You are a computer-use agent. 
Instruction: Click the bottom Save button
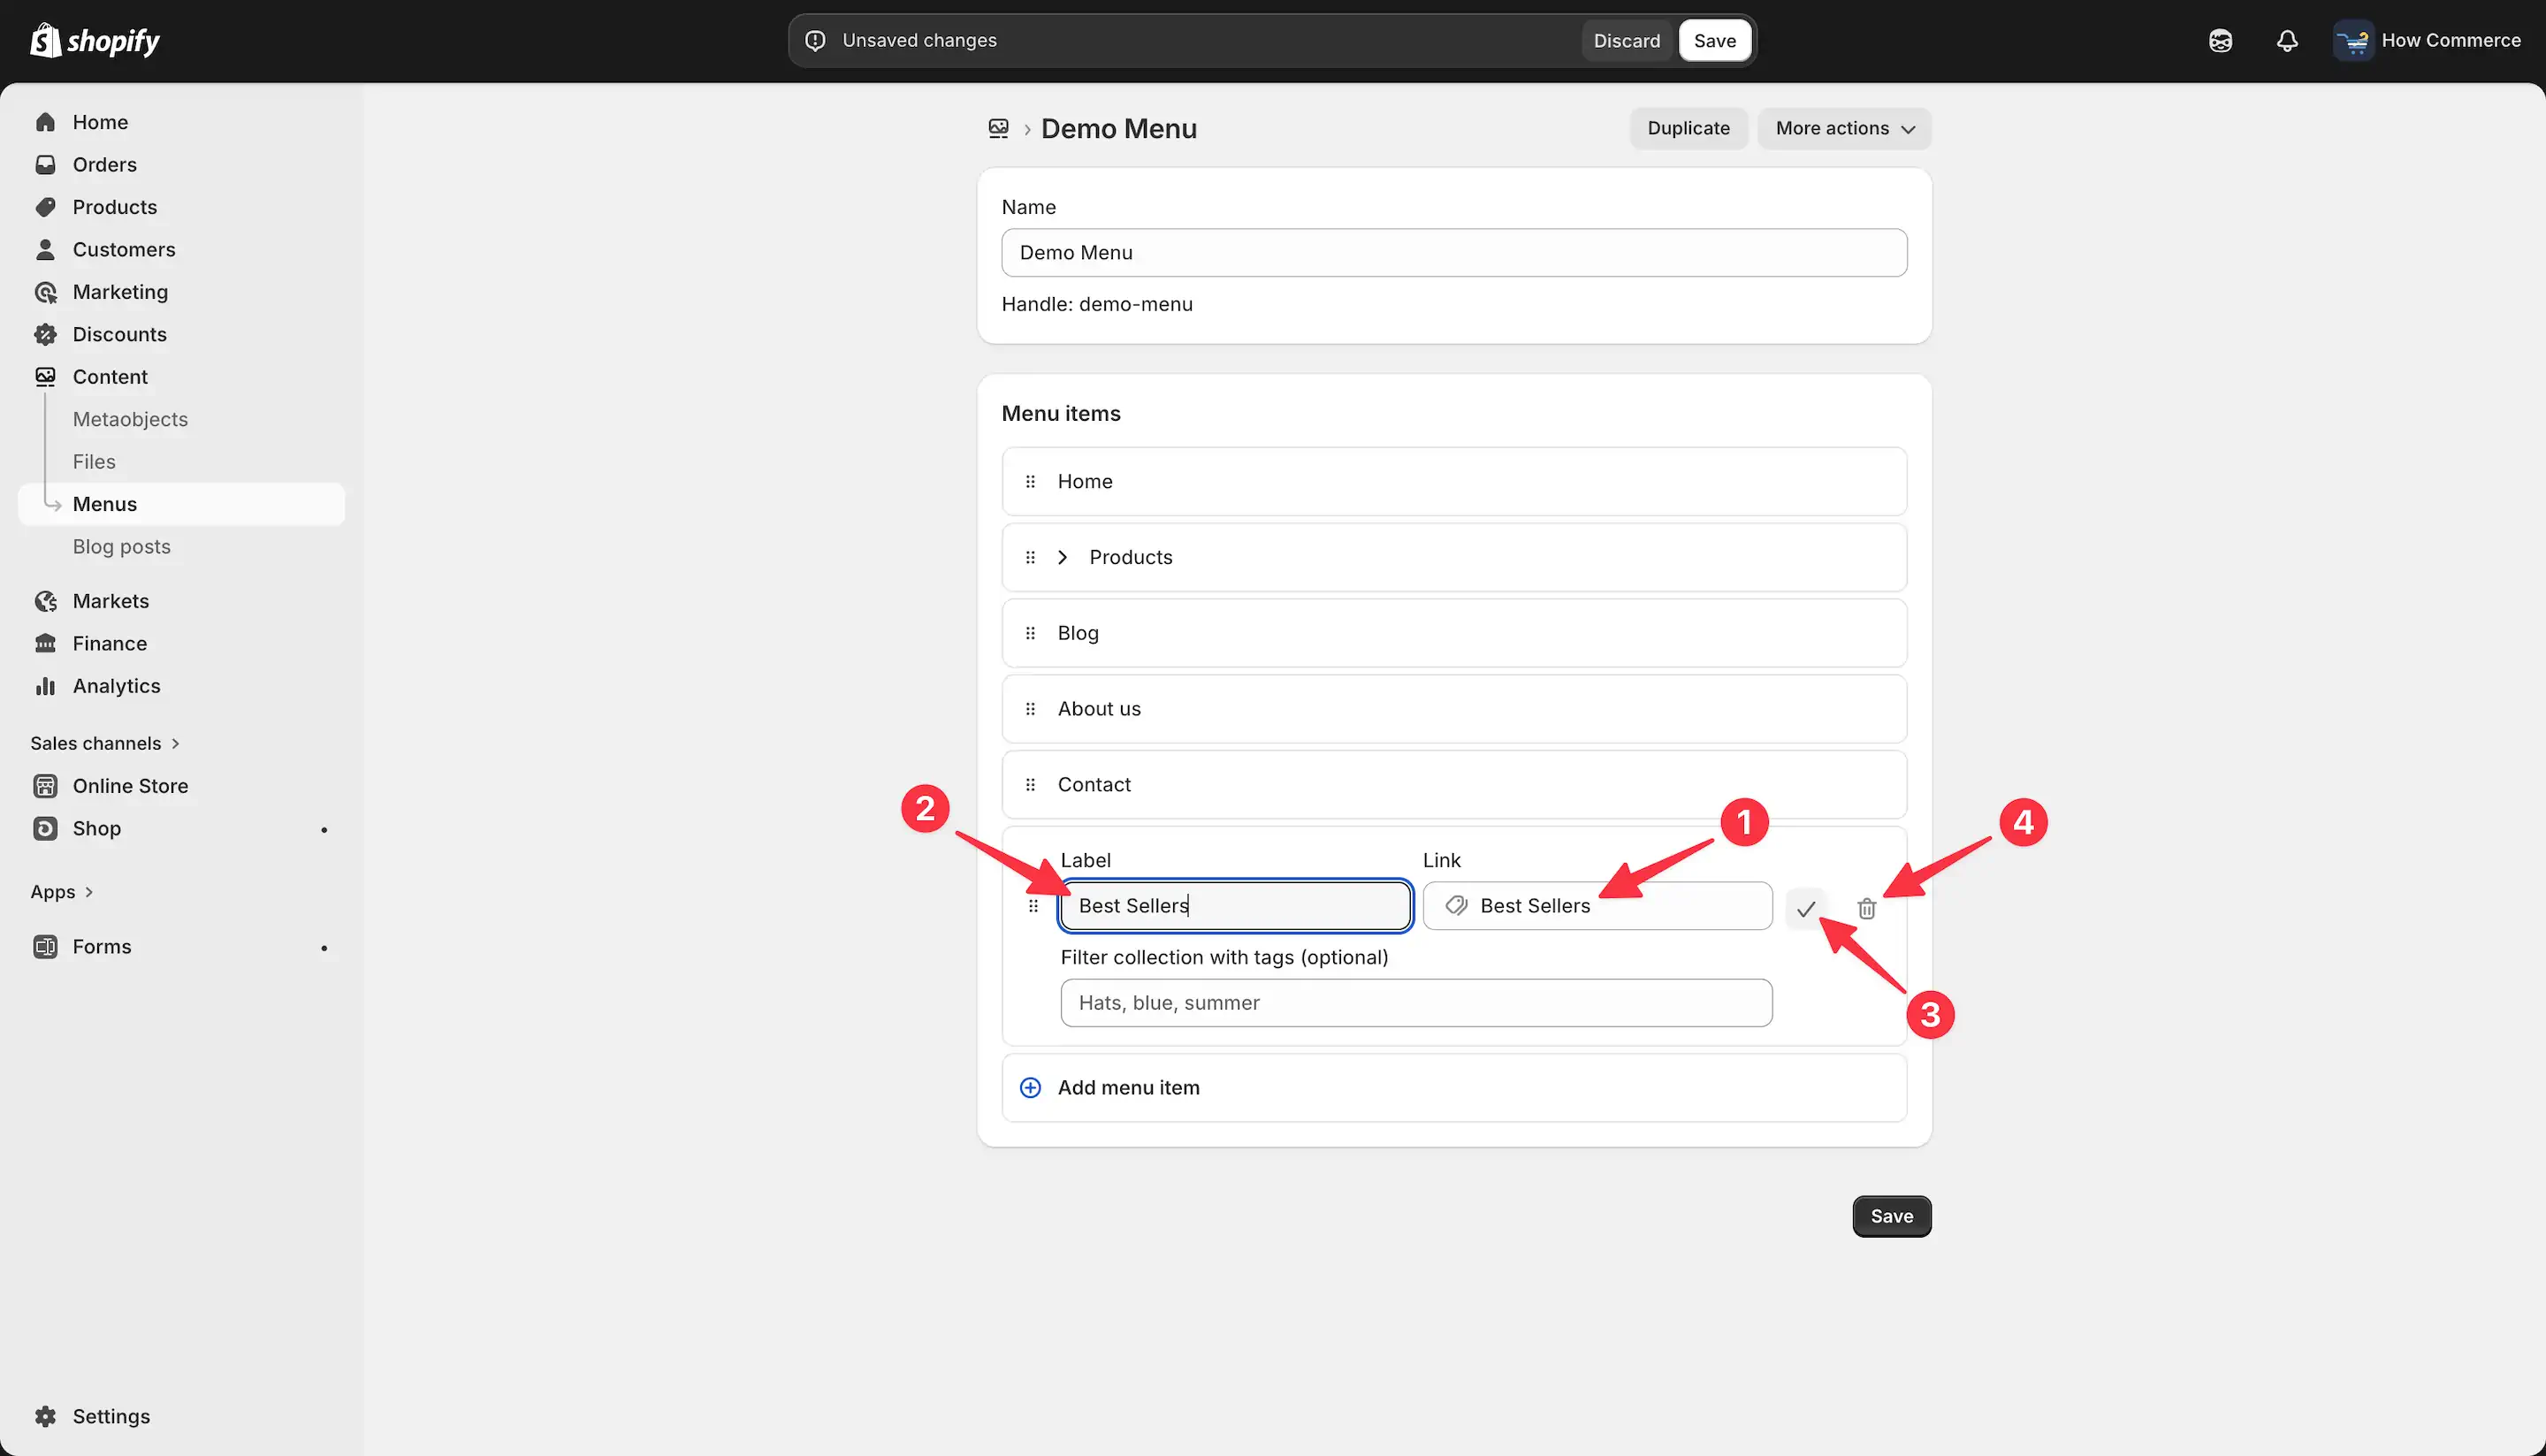(1891, 1216)
